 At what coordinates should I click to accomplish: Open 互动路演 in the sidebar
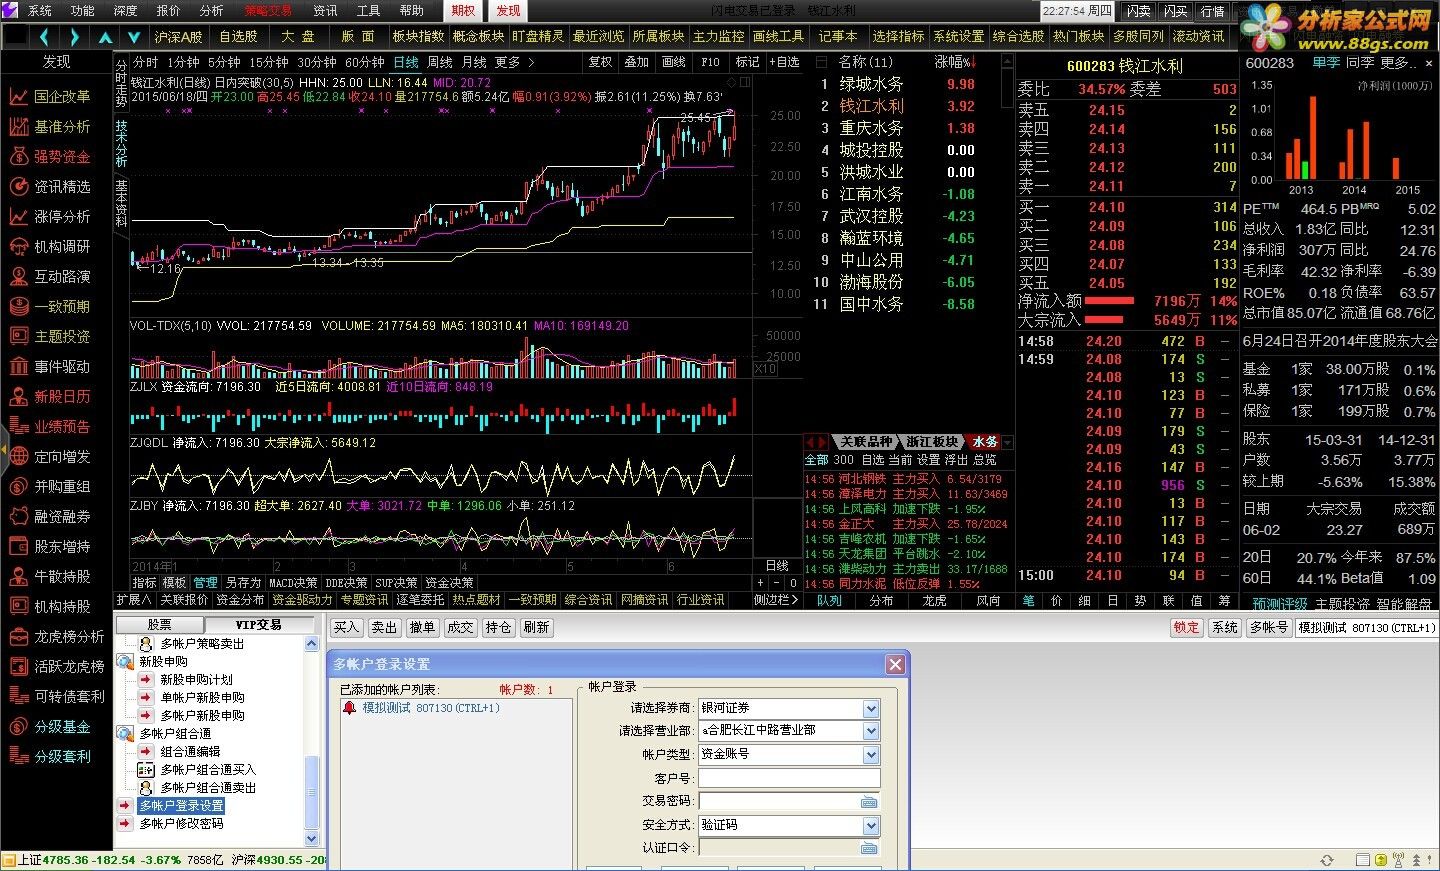[62, 277]
